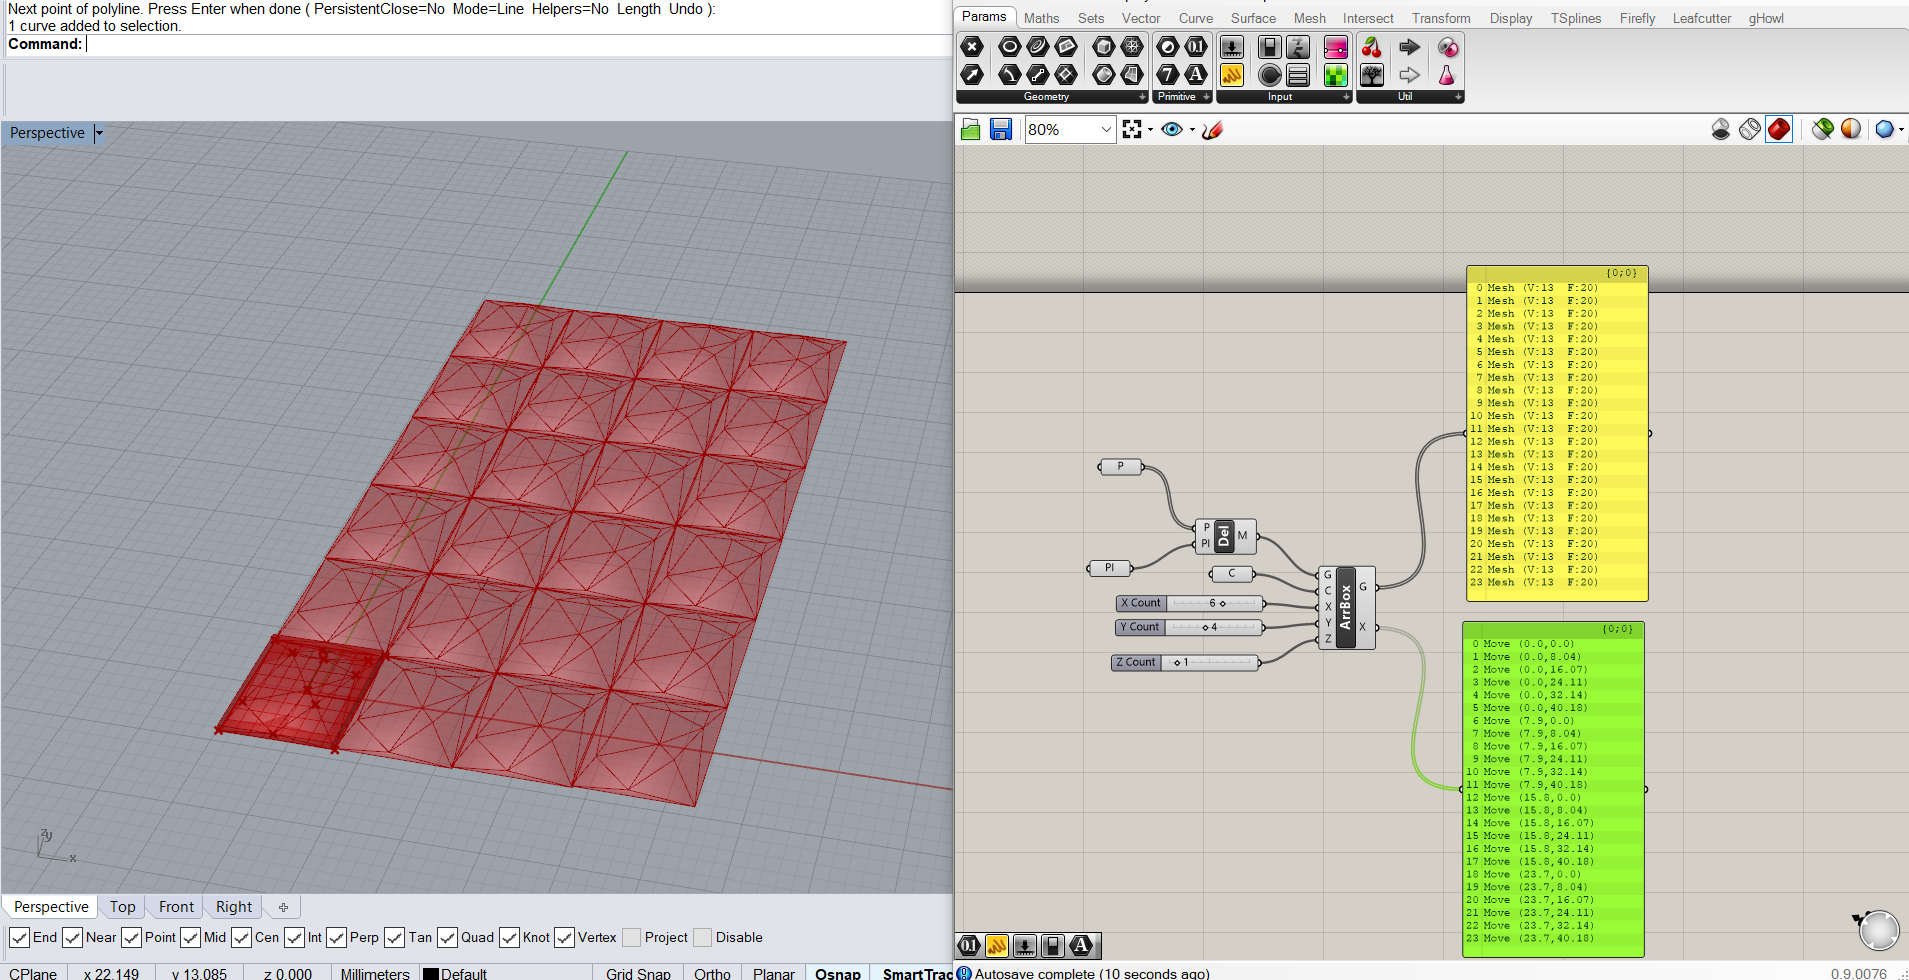Adjust the Z Count slider
Image resolution: width=1909 pixels, height=980 pixels.
(x=1186, y=662)
